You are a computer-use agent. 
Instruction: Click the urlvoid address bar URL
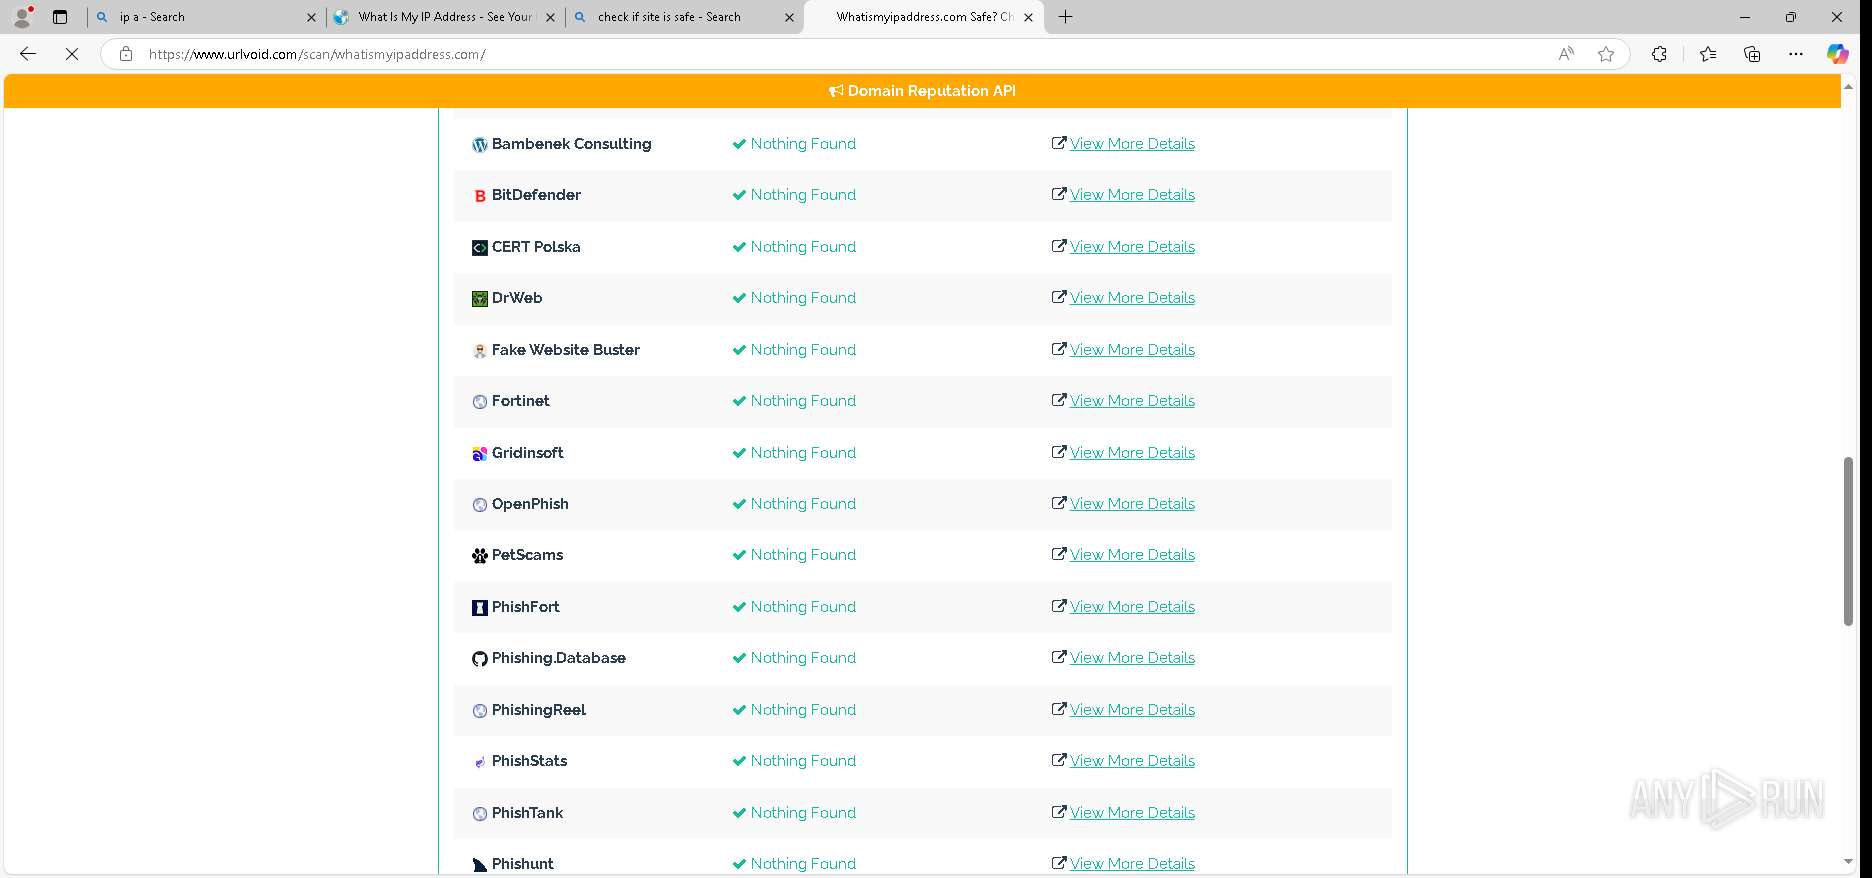tap(317, 54)
